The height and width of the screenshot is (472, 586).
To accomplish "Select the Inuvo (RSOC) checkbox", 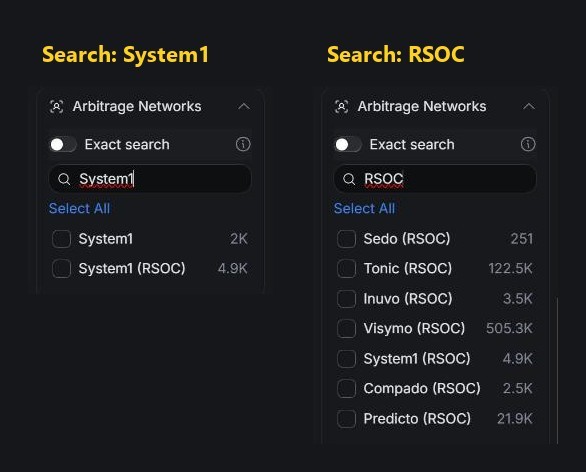I will (346, 299).
